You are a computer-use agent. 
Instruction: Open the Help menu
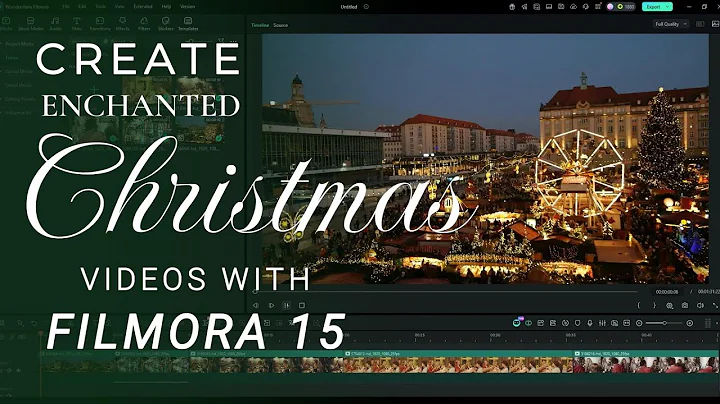(166, 7)
